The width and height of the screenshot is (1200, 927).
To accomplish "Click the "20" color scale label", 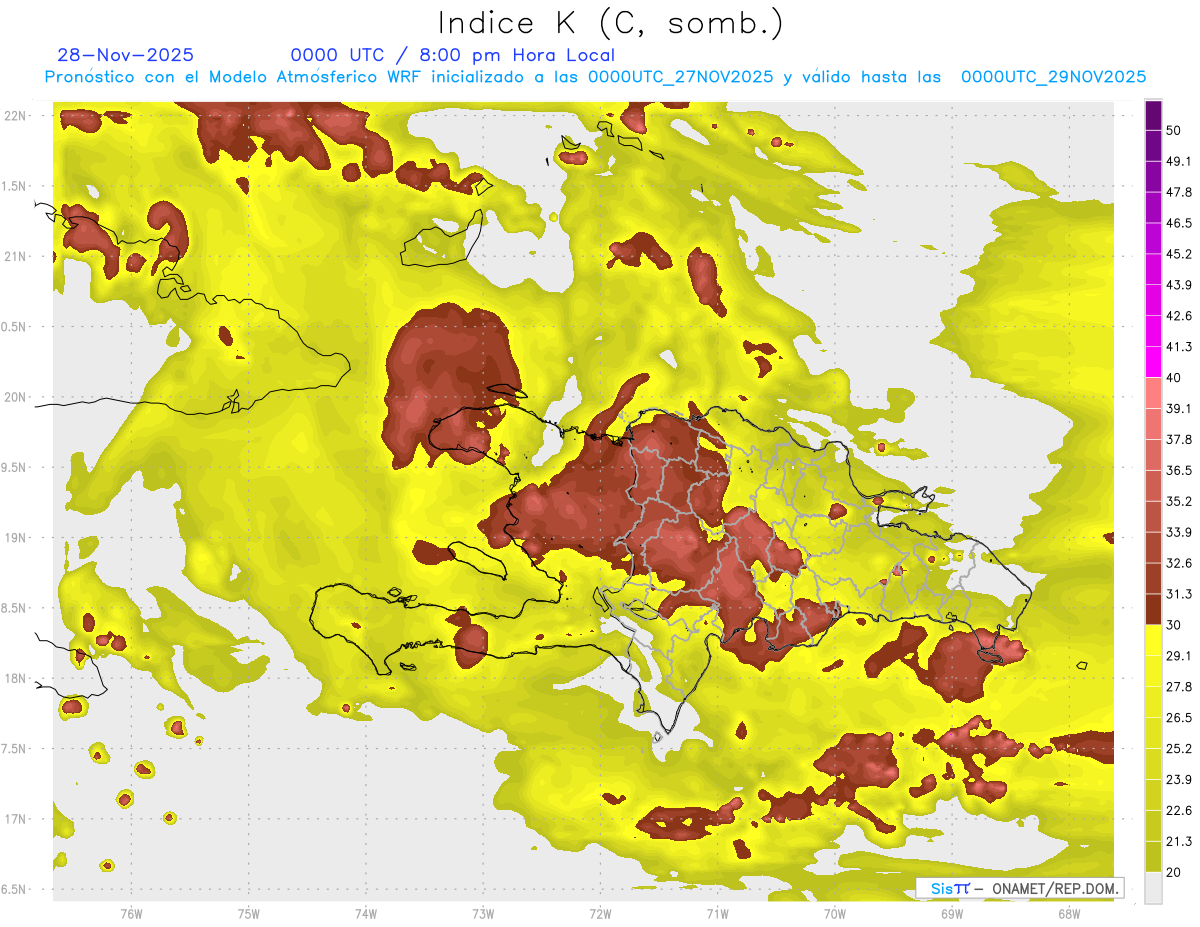I will [1175, 872].
